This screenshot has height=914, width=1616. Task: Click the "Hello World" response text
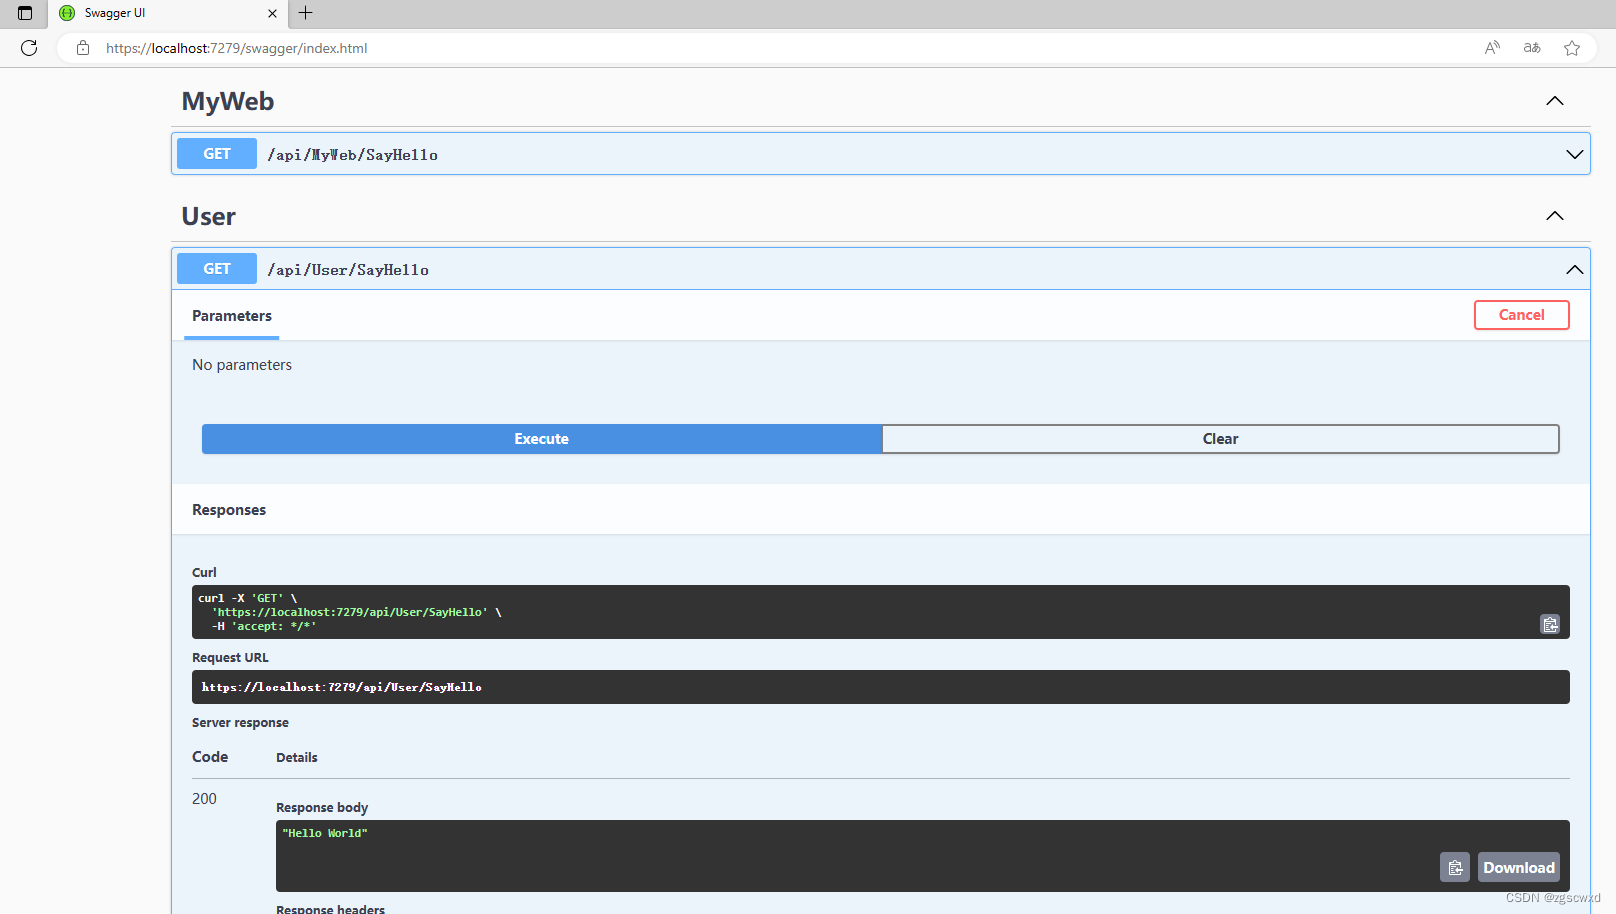pos(325,833)
